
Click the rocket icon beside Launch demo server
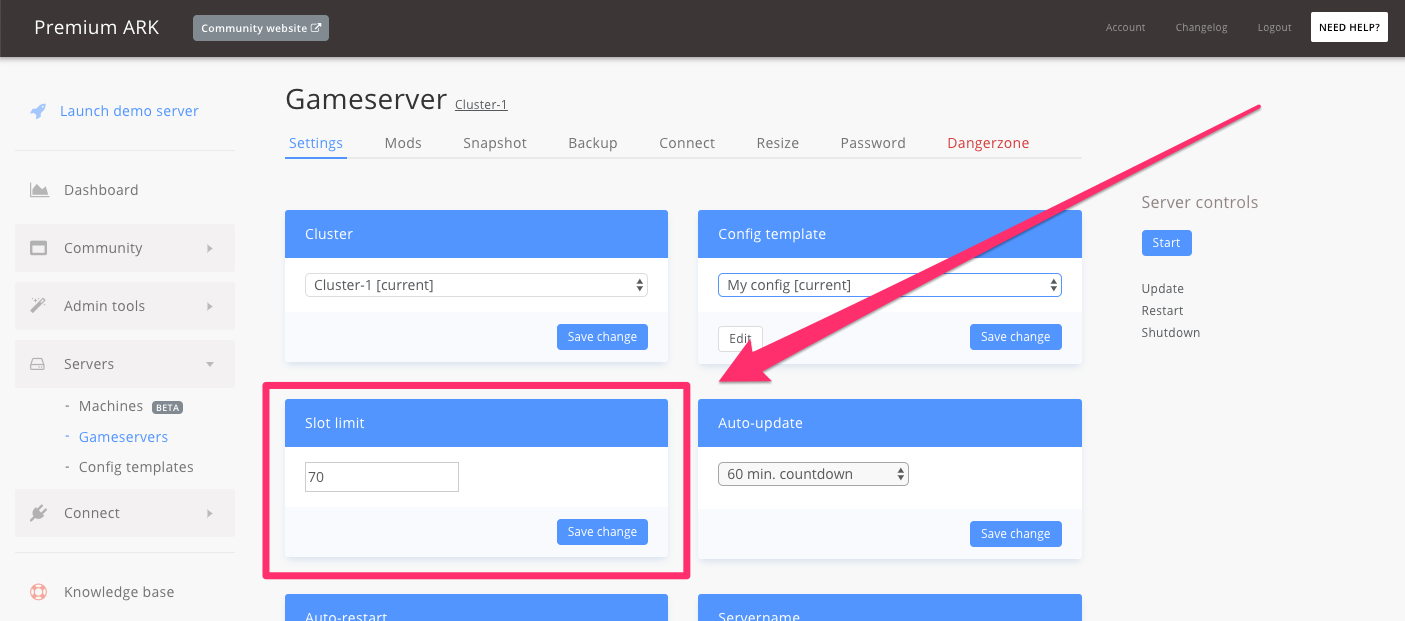point(38,111)
